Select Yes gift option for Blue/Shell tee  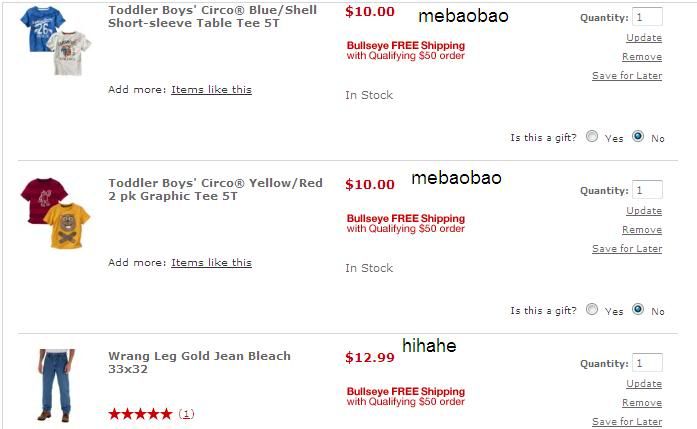click(592, 137)
